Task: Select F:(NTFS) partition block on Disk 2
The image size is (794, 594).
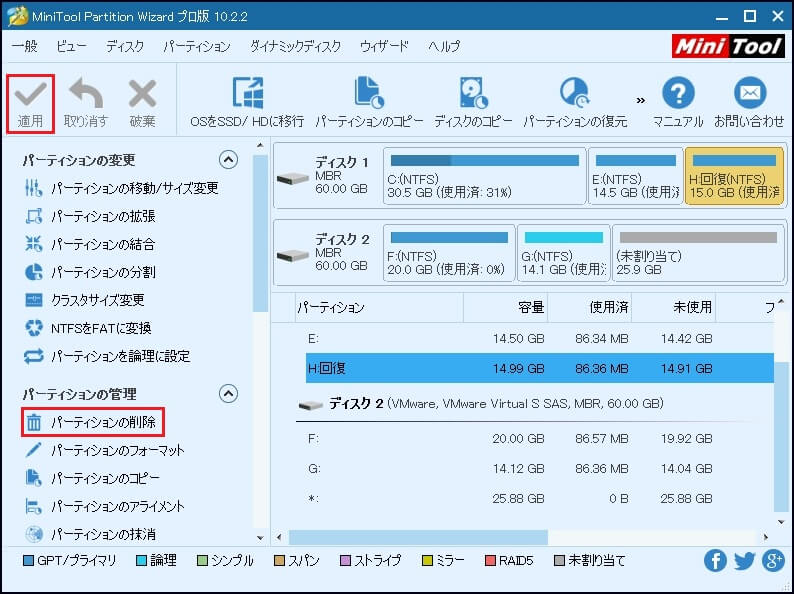Action: [x=449, y=253]
